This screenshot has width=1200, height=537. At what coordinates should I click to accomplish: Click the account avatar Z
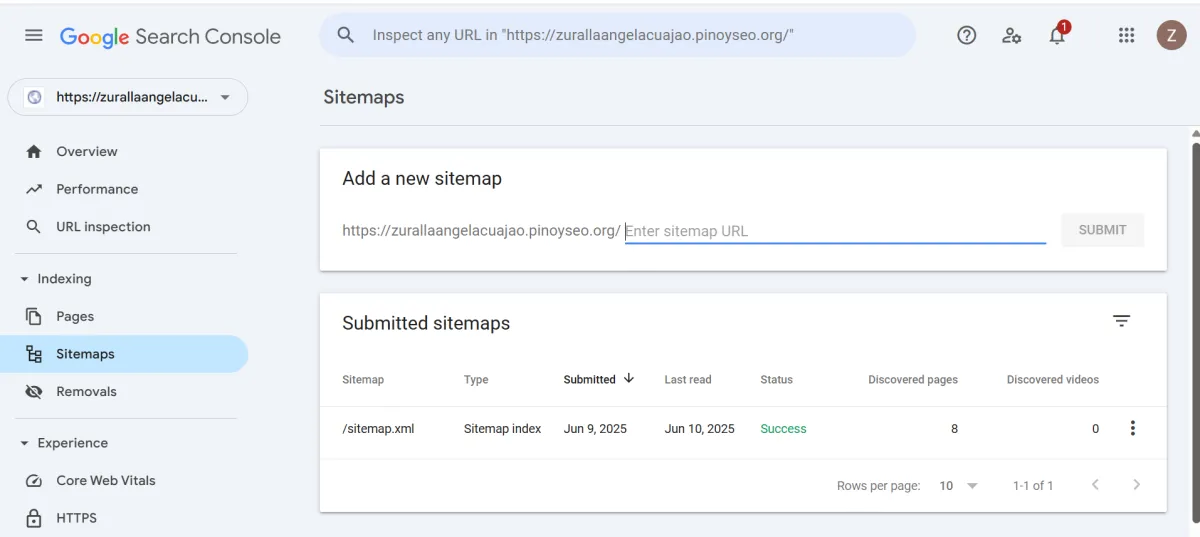click(x=1171, y=36)
